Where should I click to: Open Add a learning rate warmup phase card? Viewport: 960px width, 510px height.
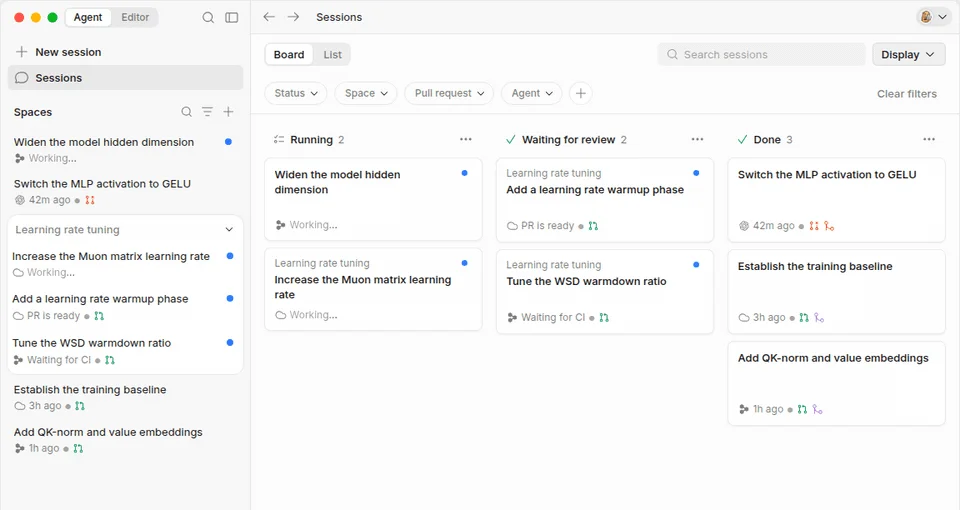point(605,200)
